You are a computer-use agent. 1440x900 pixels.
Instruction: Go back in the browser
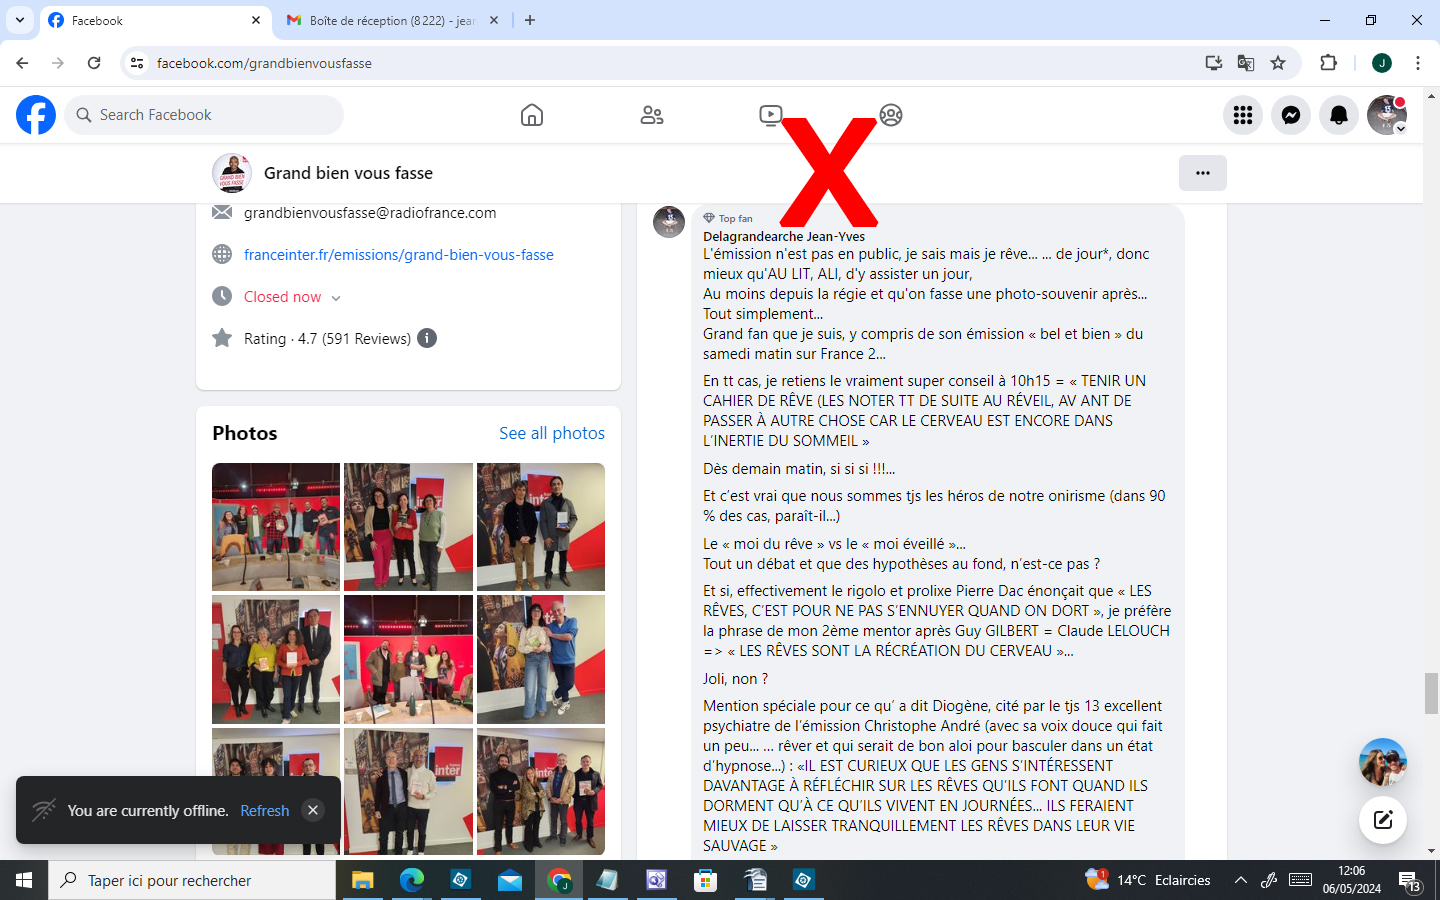click(22, 63)
